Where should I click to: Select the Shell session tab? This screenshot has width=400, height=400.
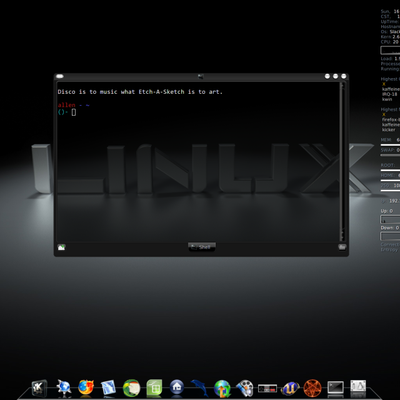pos(202,247)
